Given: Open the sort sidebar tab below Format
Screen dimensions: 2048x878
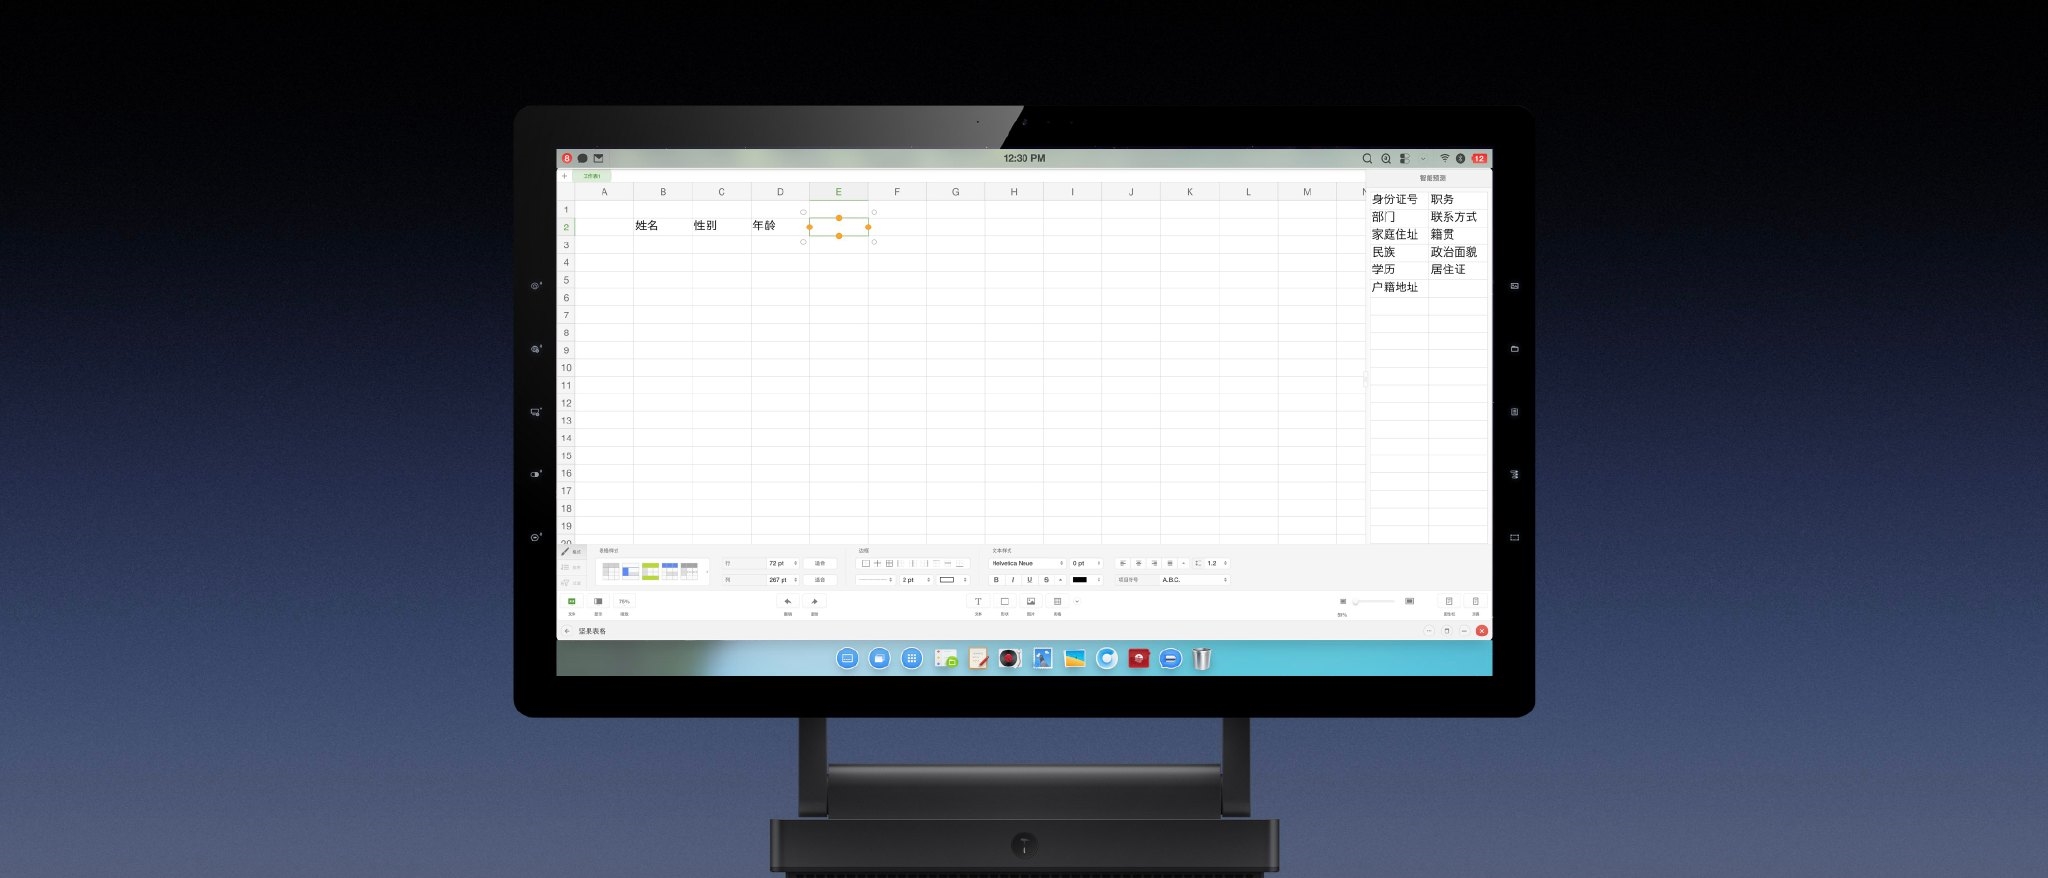Looking at the screenshot, I should 570,567.
